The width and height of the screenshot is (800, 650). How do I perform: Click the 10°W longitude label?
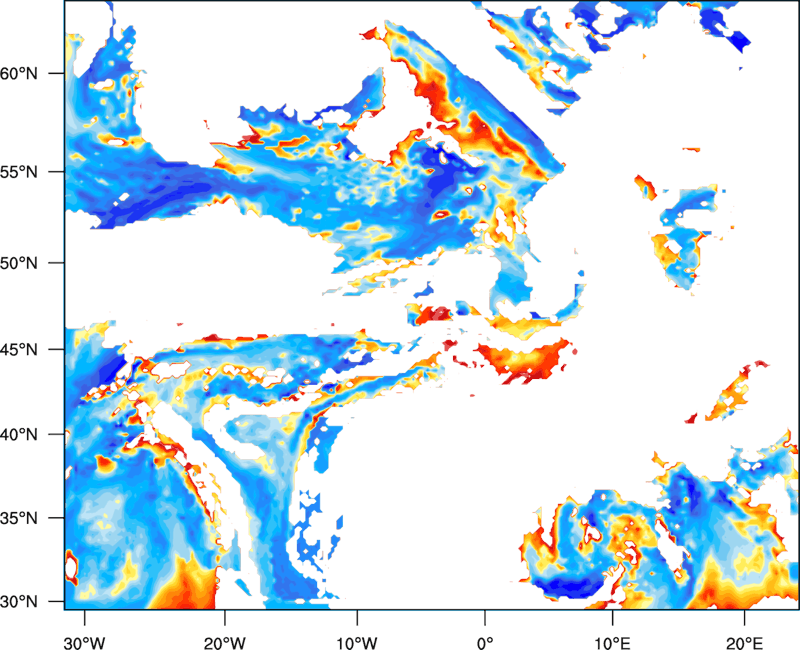(x=357, y=643)
